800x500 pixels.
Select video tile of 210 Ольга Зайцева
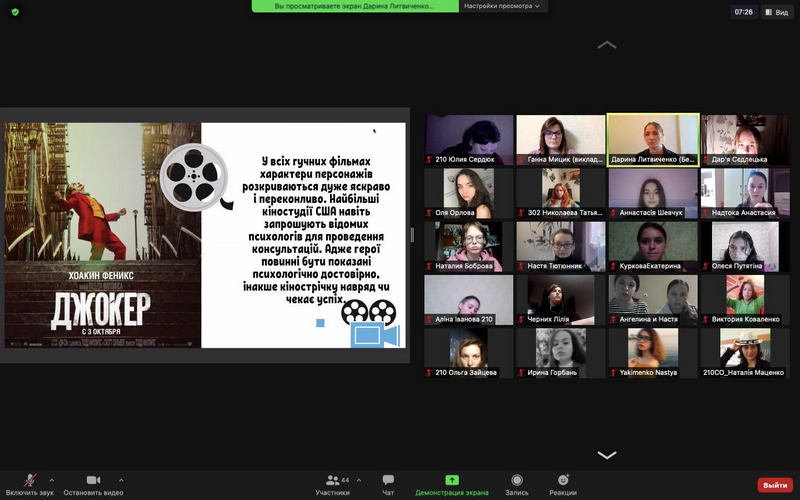coord(469,353)
